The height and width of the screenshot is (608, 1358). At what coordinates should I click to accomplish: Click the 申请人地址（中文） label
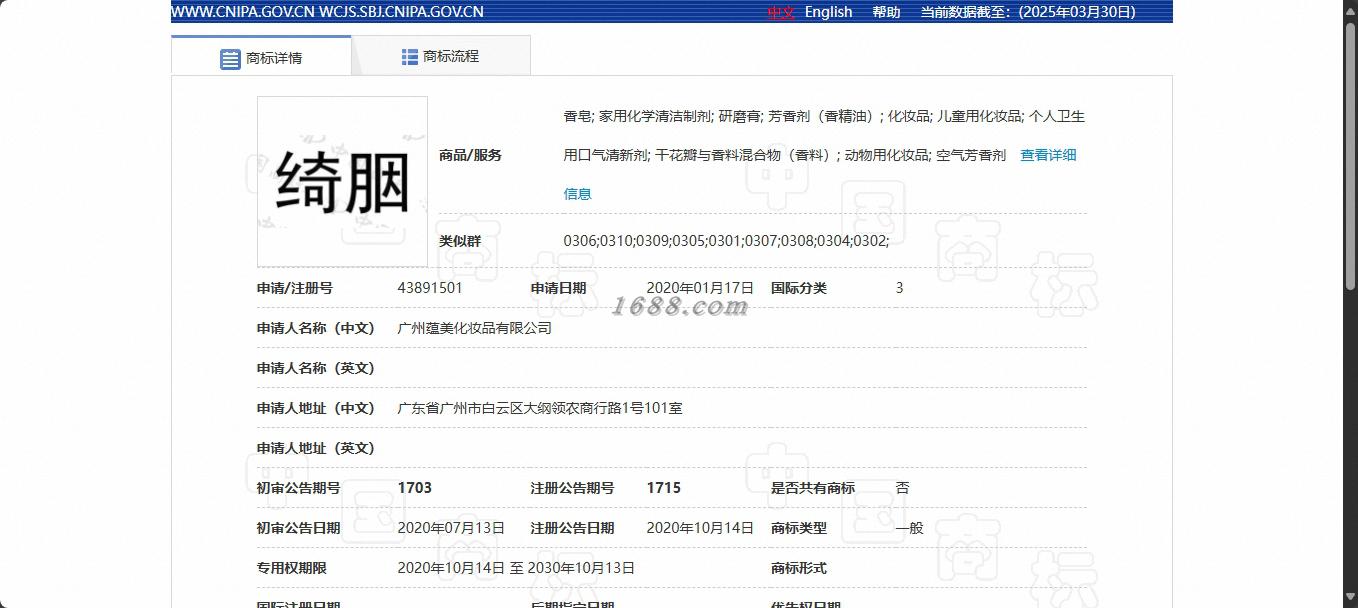click(316, 408)
